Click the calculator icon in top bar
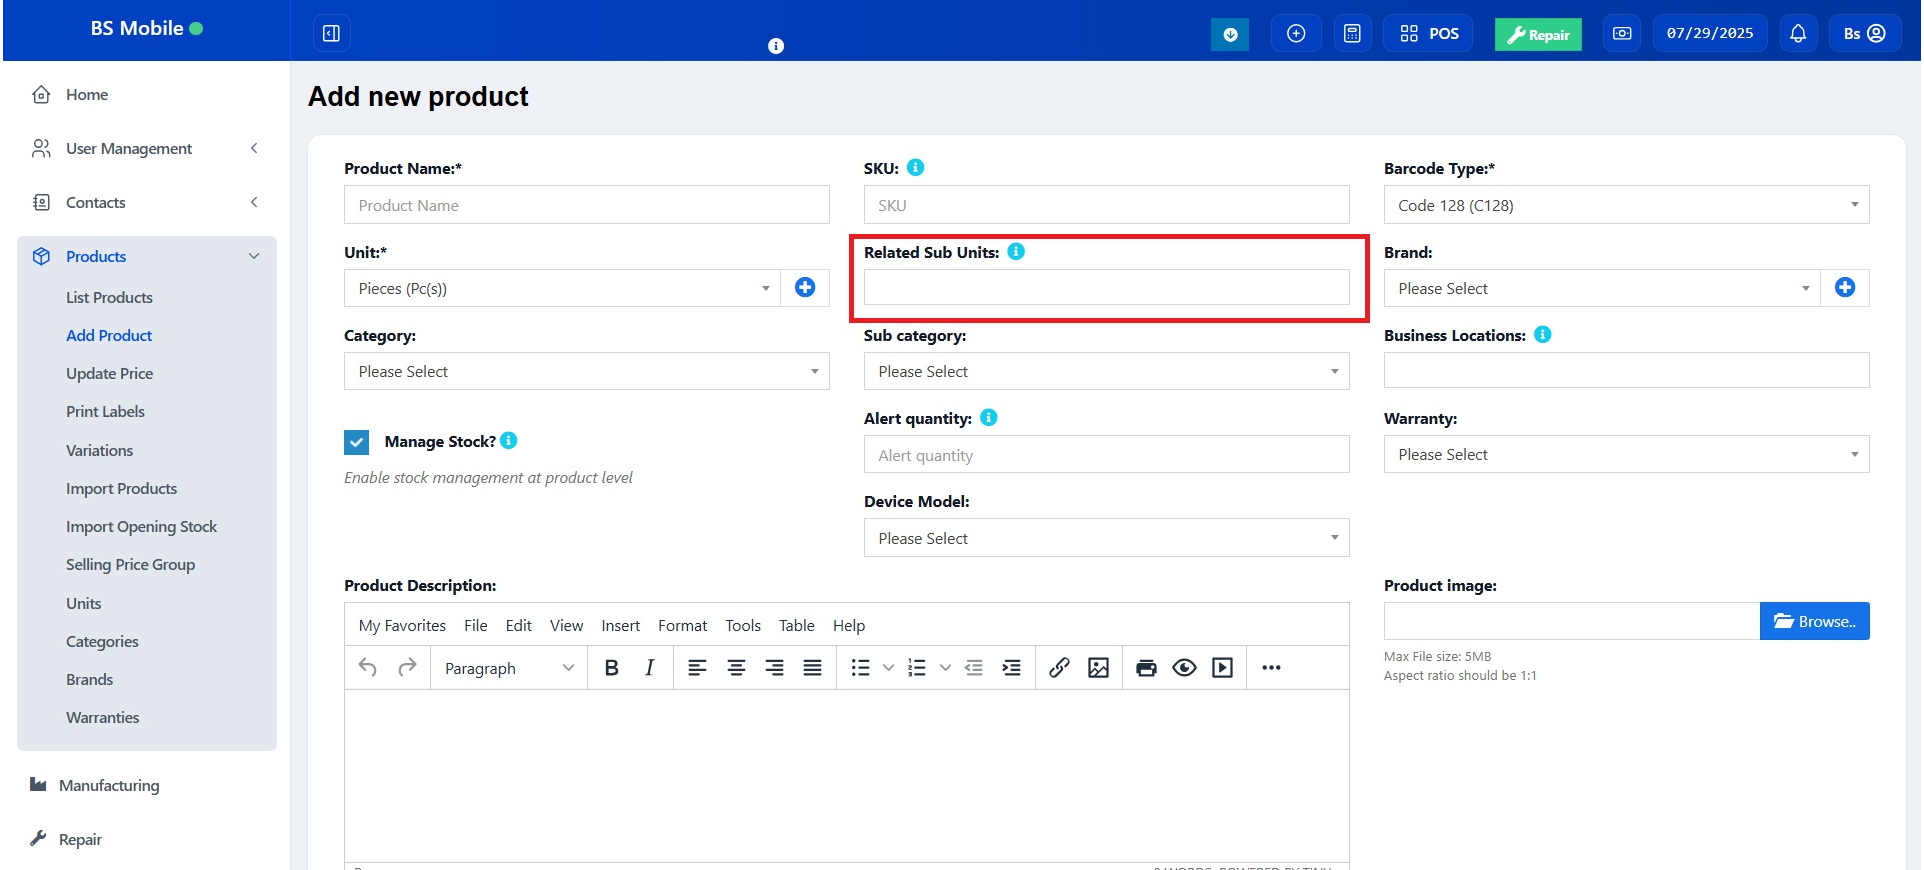The height and width of the screenshot is (870, 1924). [x=1352, y=34]
